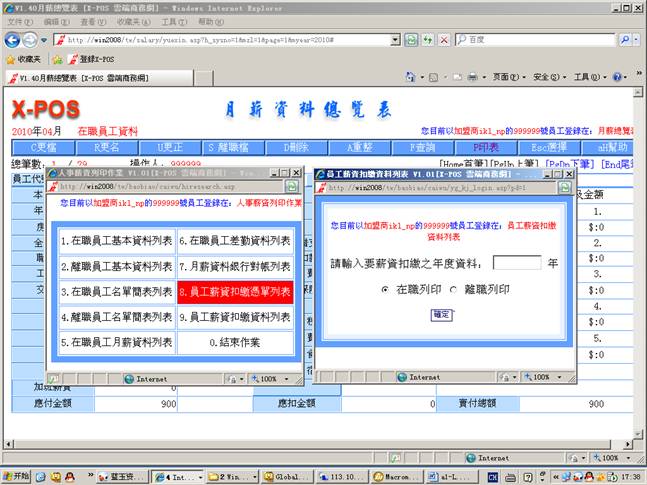Click the red highlighted 8.員工薪資扣繳憑單列表
Viewport: 647px width, 485px height.
click(x=235, y=293)
